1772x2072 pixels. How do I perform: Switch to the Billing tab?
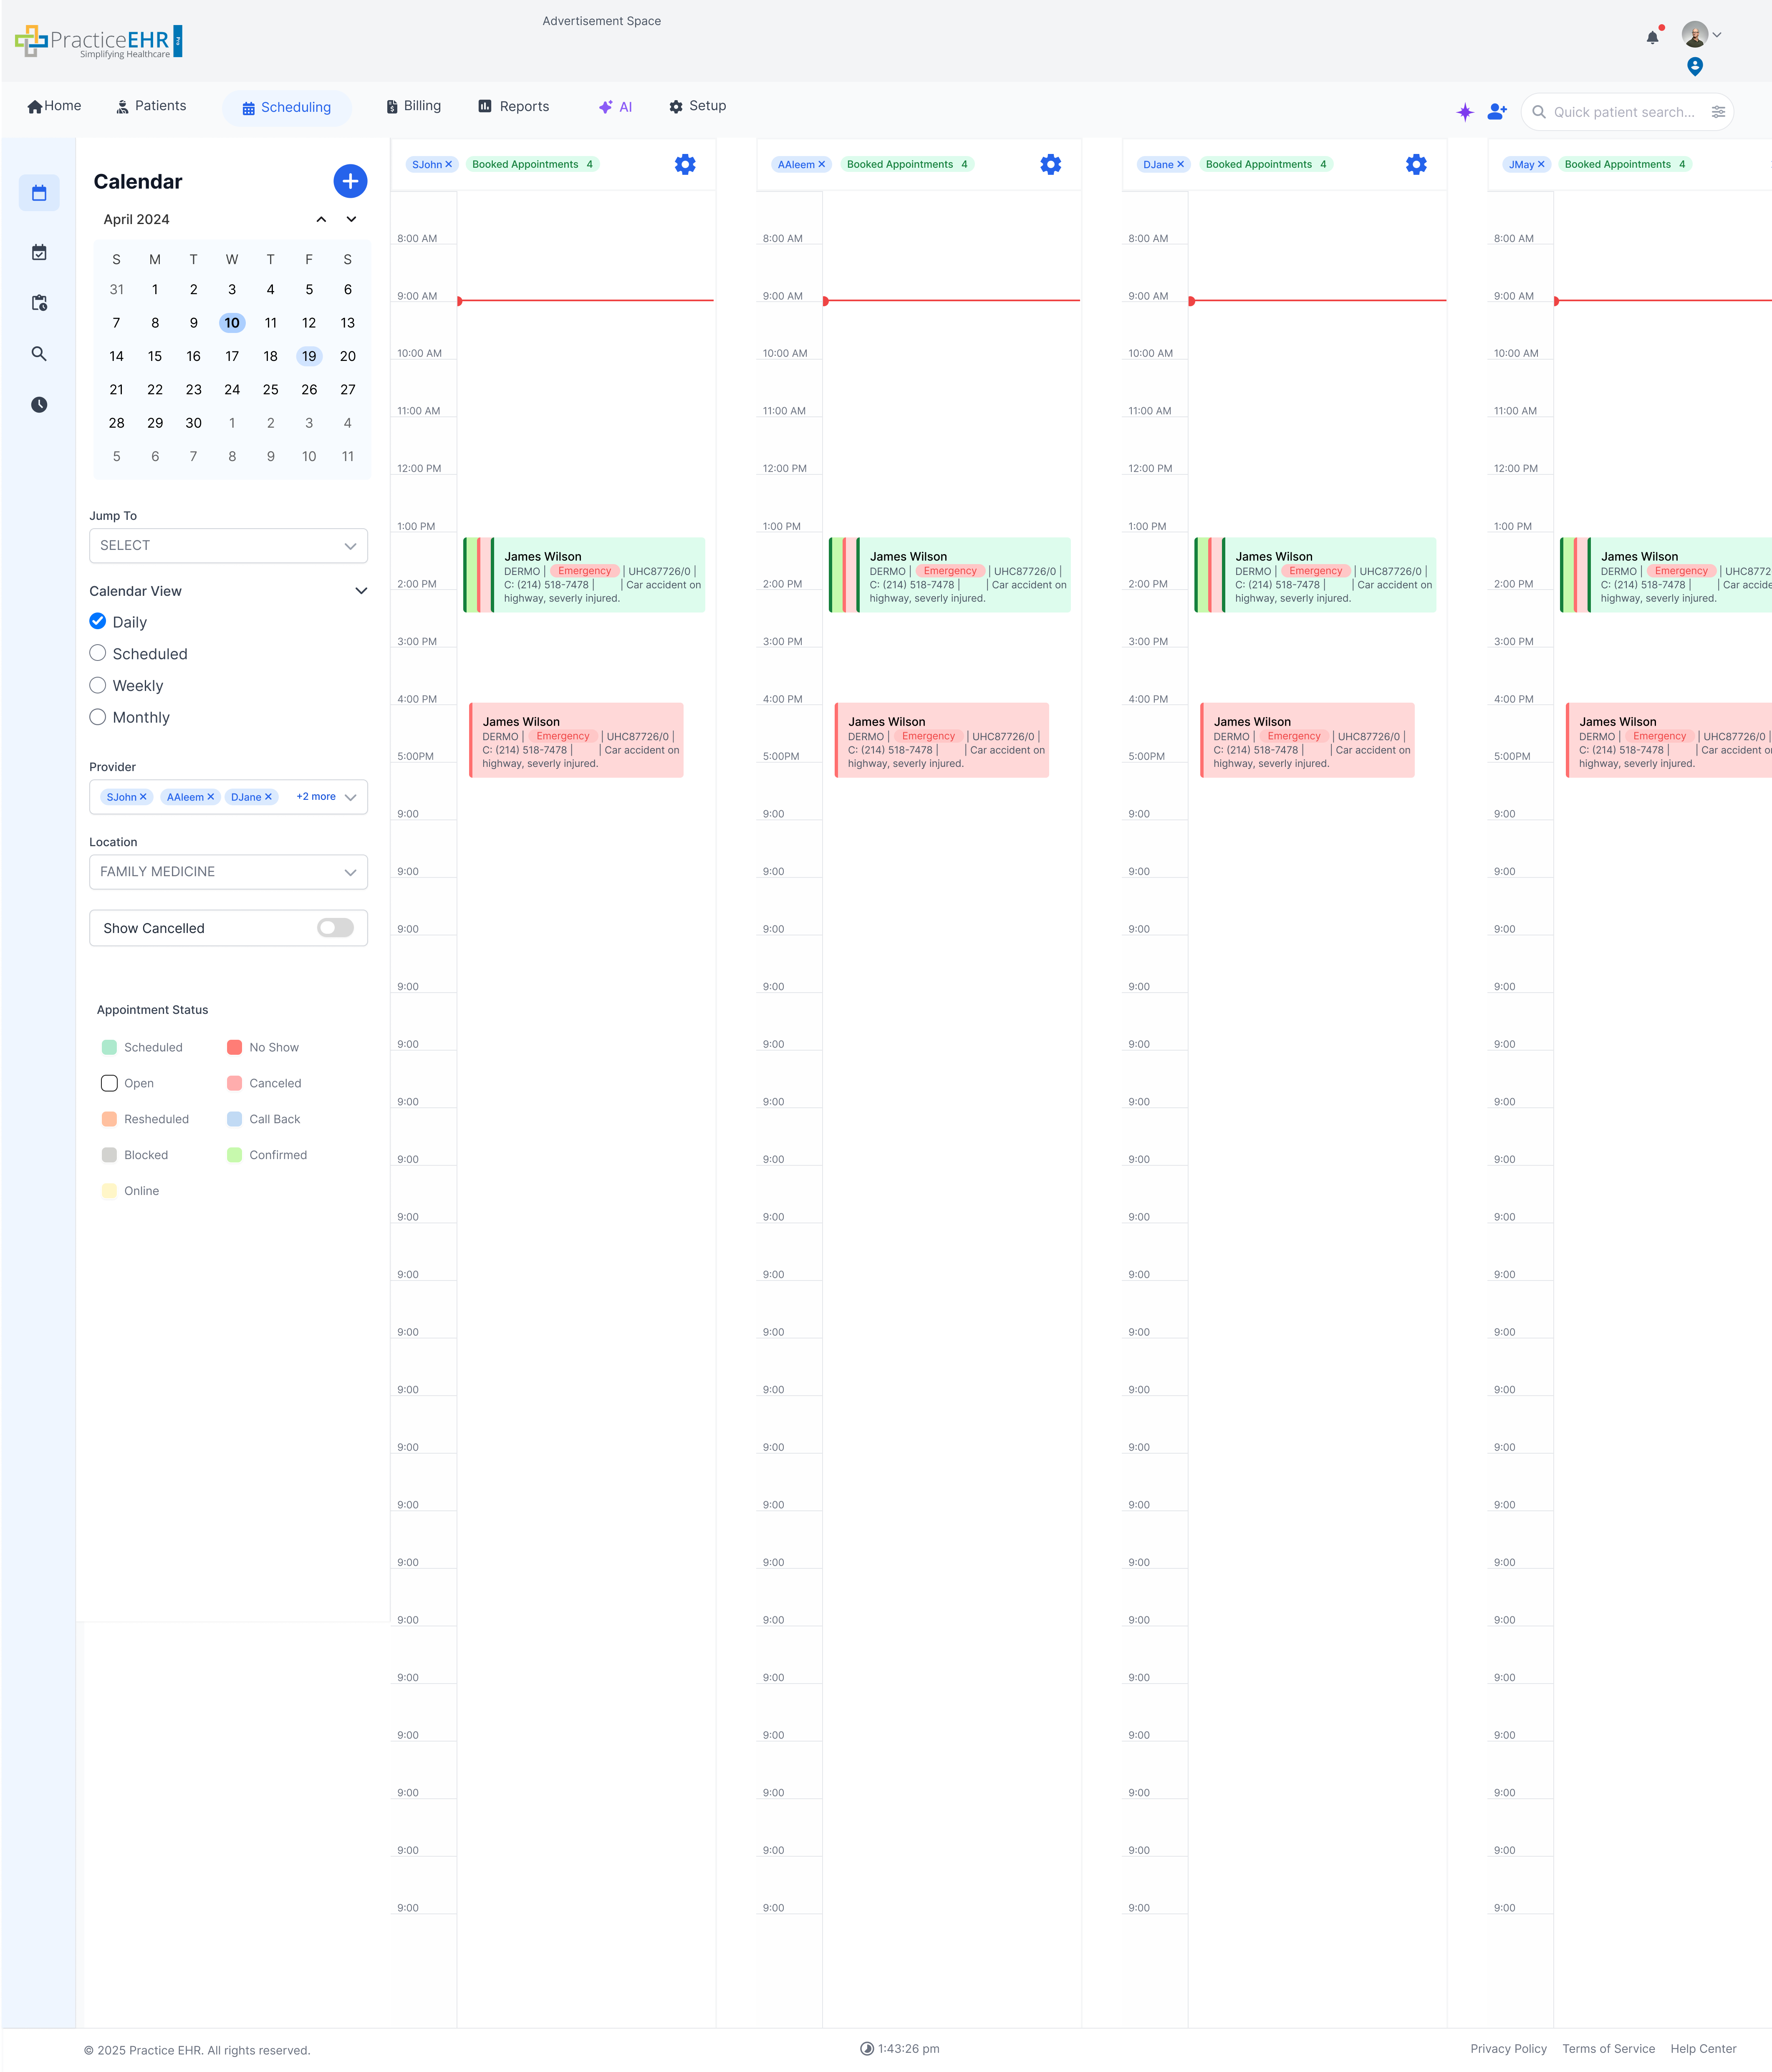413,106
